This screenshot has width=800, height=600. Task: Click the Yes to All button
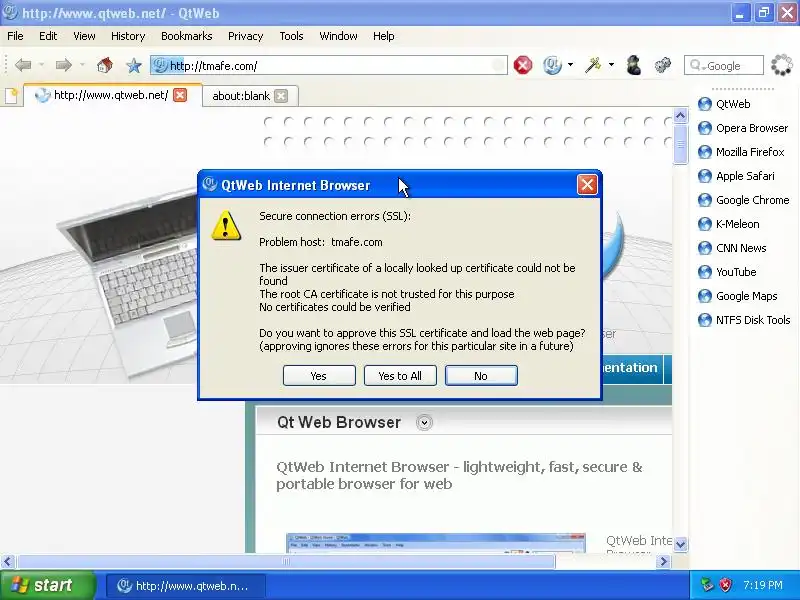[400, 376]
